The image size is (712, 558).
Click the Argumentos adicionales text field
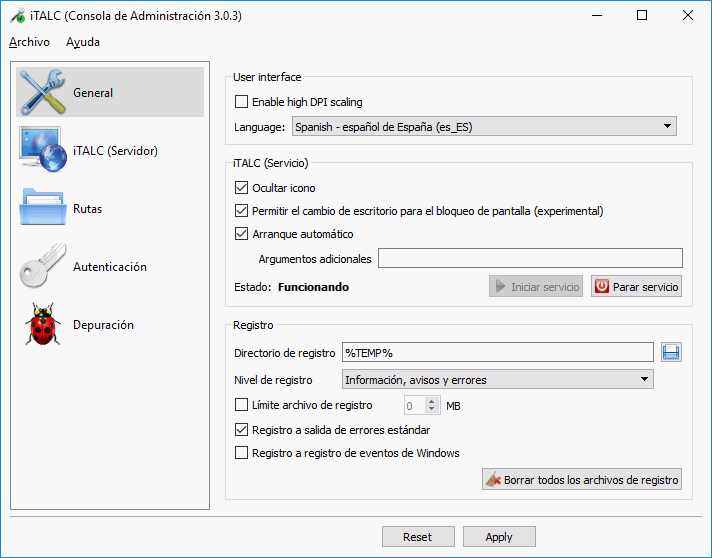pos(529,259)
